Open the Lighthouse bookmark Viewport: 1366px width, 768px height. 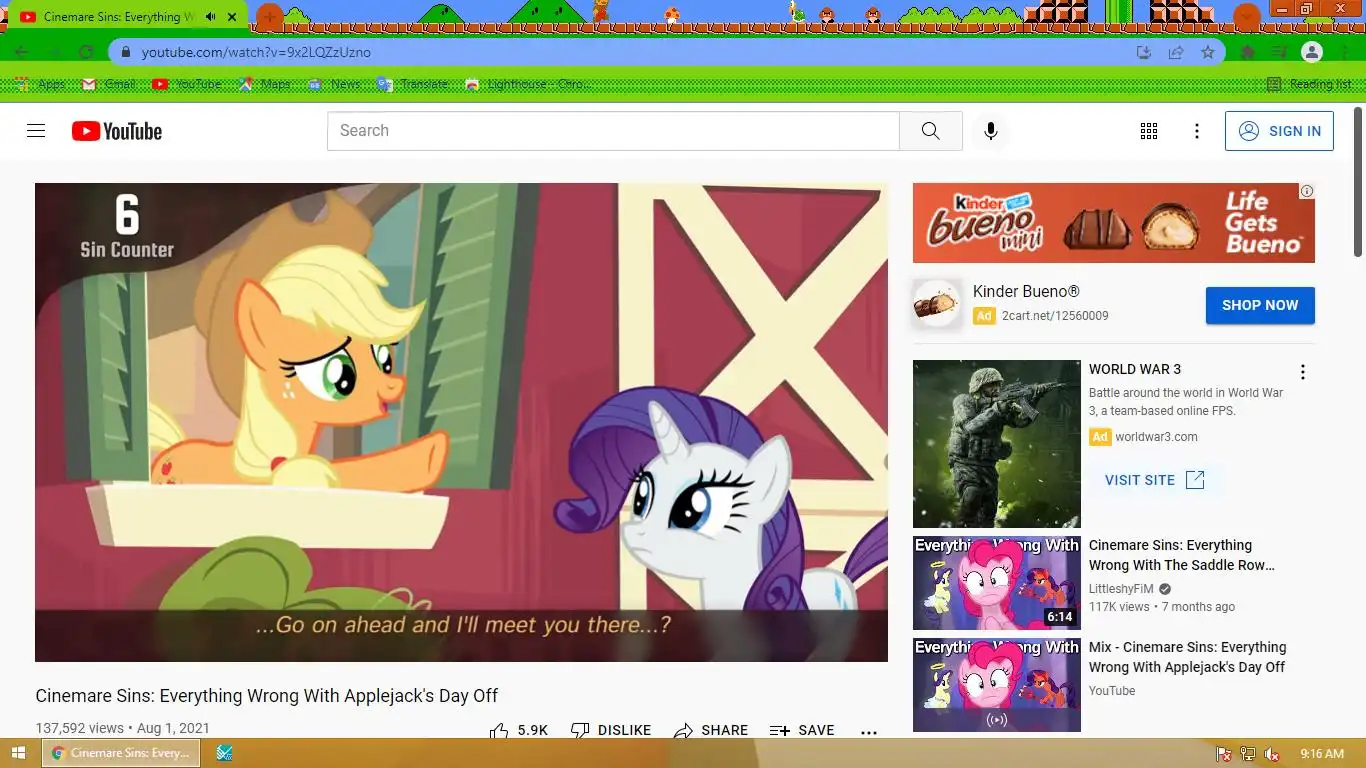click(528, 84)
